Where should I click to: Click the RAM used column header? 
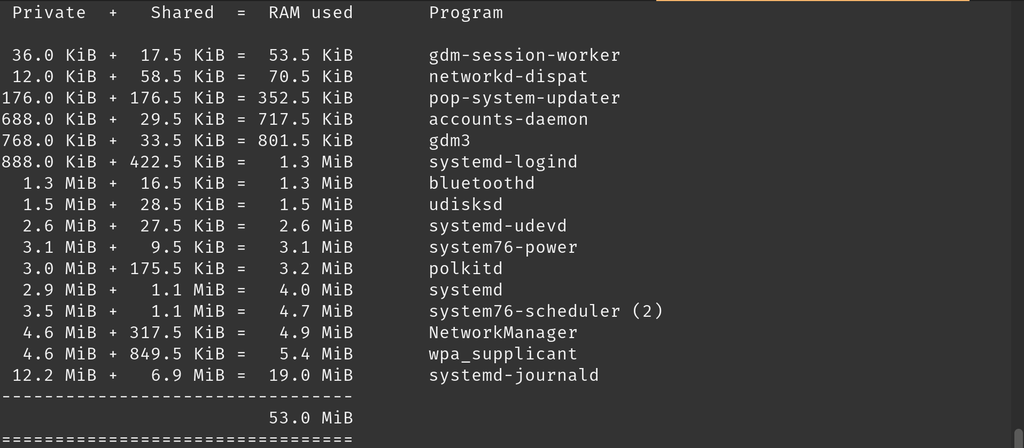[311, 13]
